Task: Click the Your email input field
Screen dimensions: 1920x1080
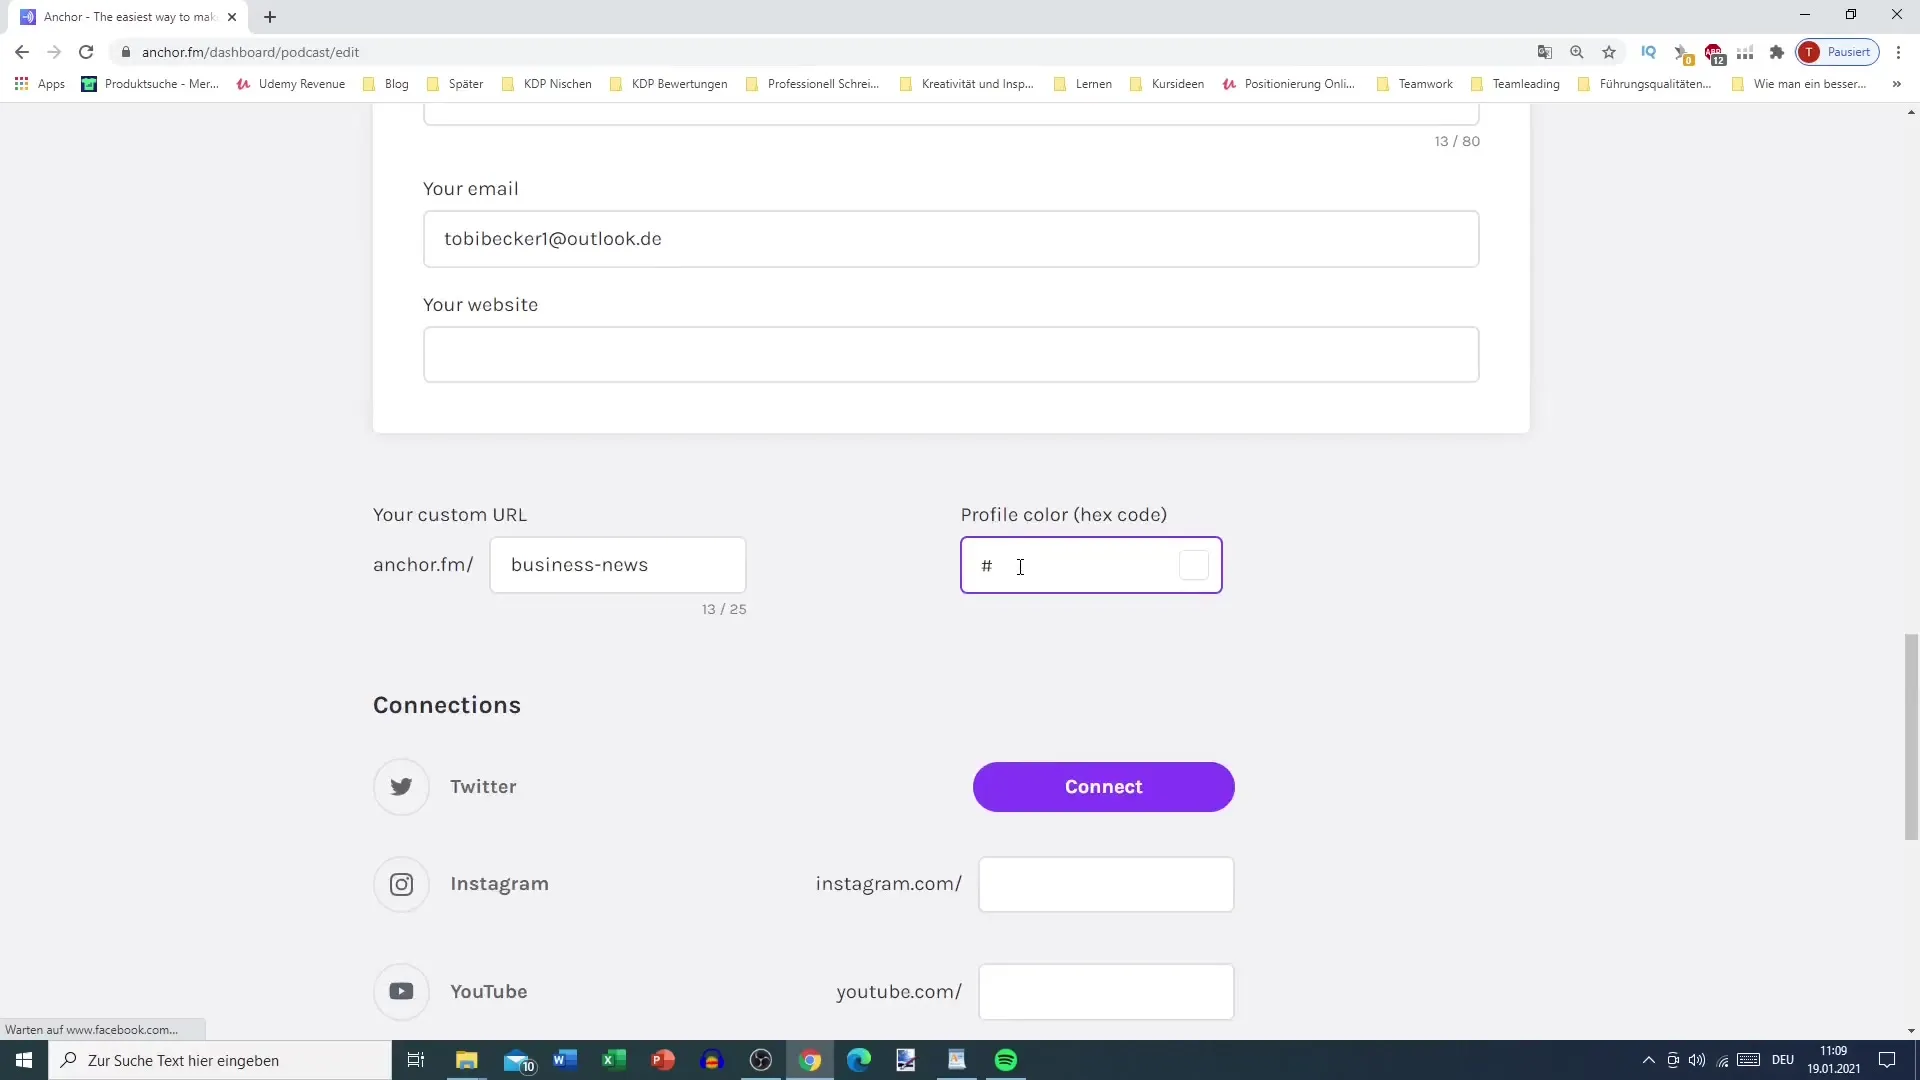Action: (951, 239)
